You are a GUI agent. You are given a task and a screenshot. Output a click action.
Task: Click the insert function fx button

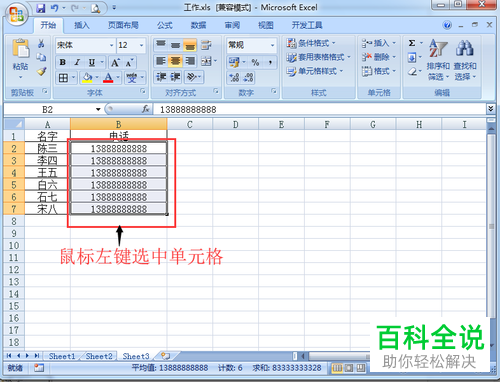coord(145,109)
